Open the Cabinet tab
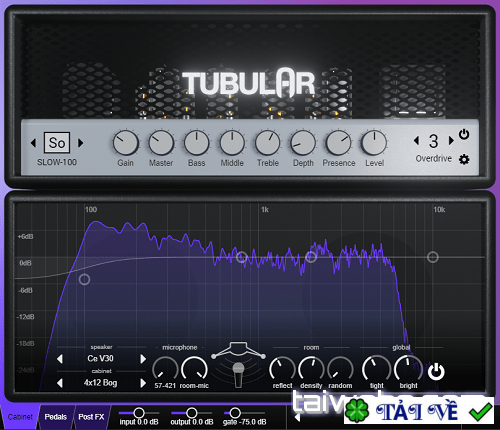Screen dimensions: 500x430 tap(20, 417)
